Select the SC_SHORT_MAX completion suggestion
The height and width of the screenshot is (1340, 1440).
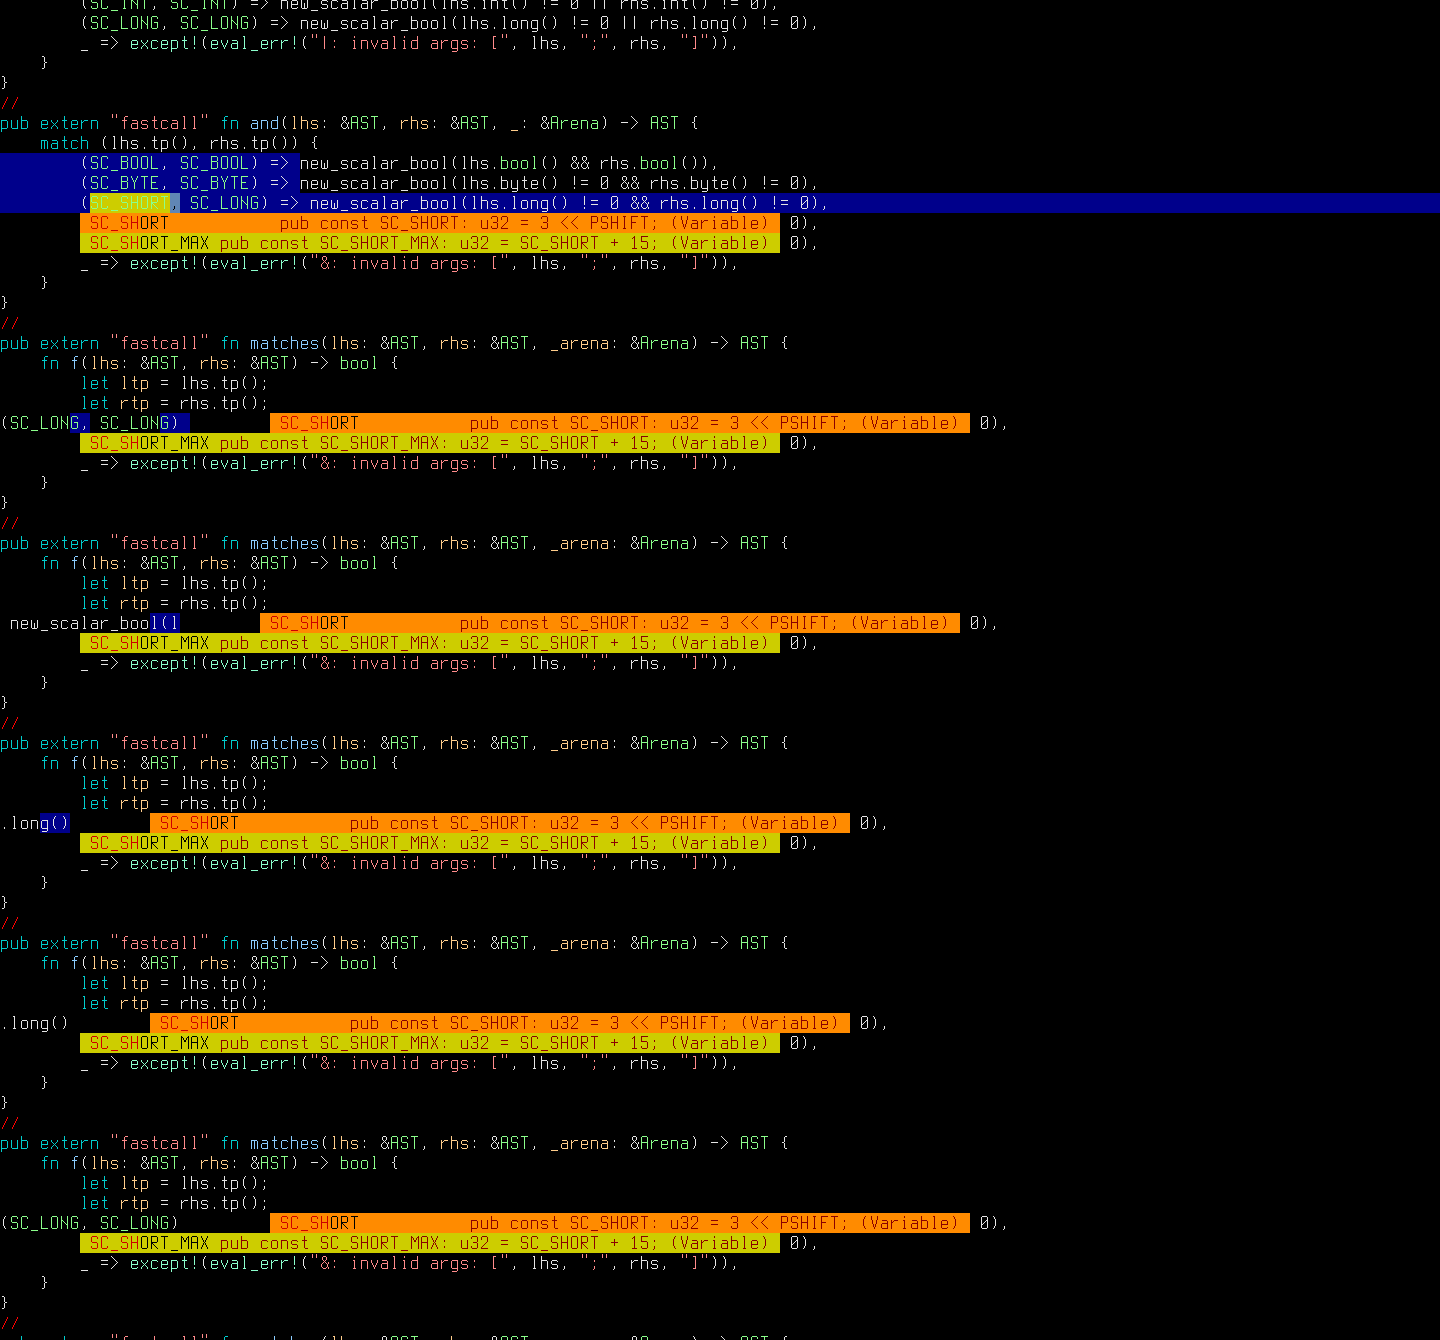point(148,243)
